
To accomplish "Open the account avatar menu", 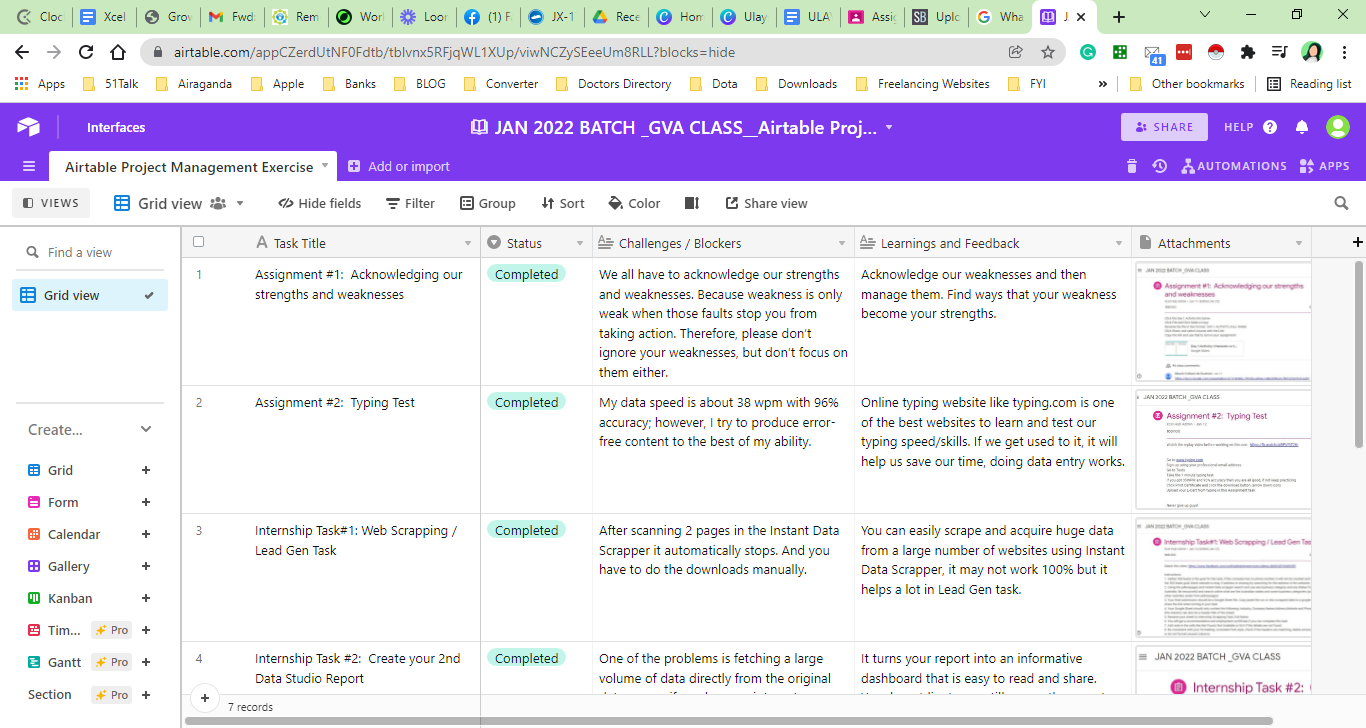I will 1337,127.
